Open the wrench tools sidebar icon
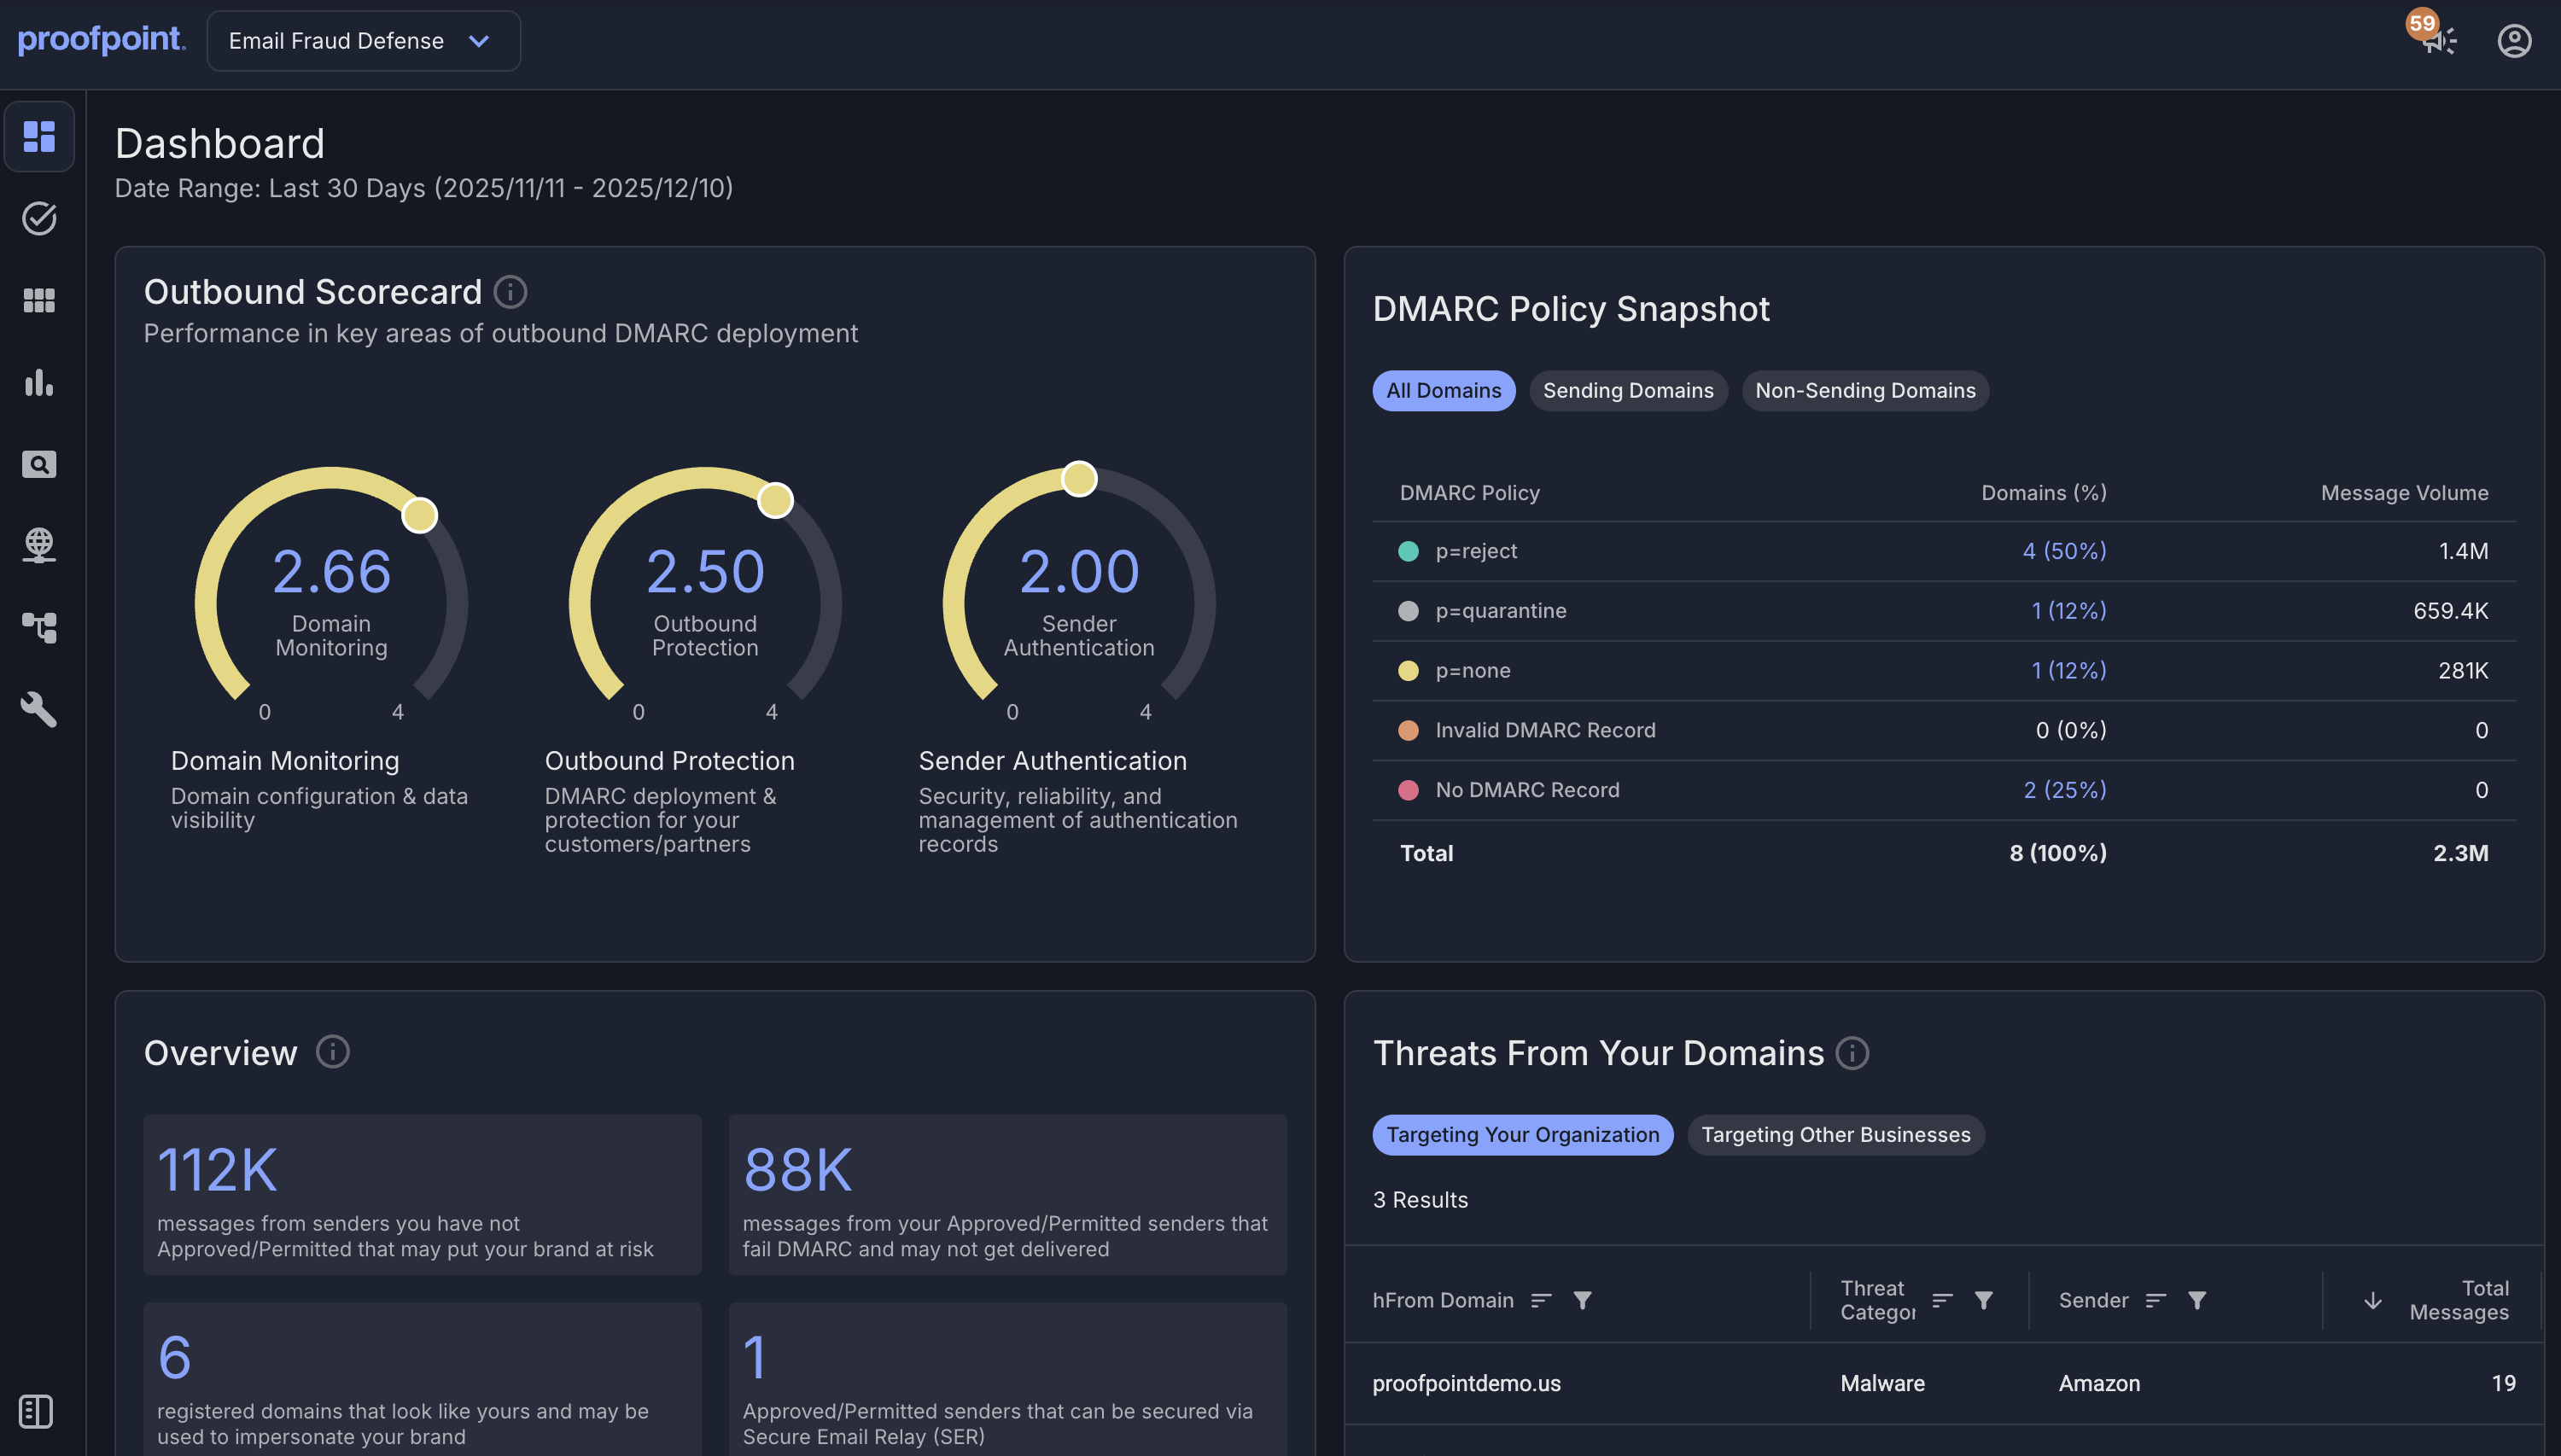 pyautogui.click(x=39, y=709)
